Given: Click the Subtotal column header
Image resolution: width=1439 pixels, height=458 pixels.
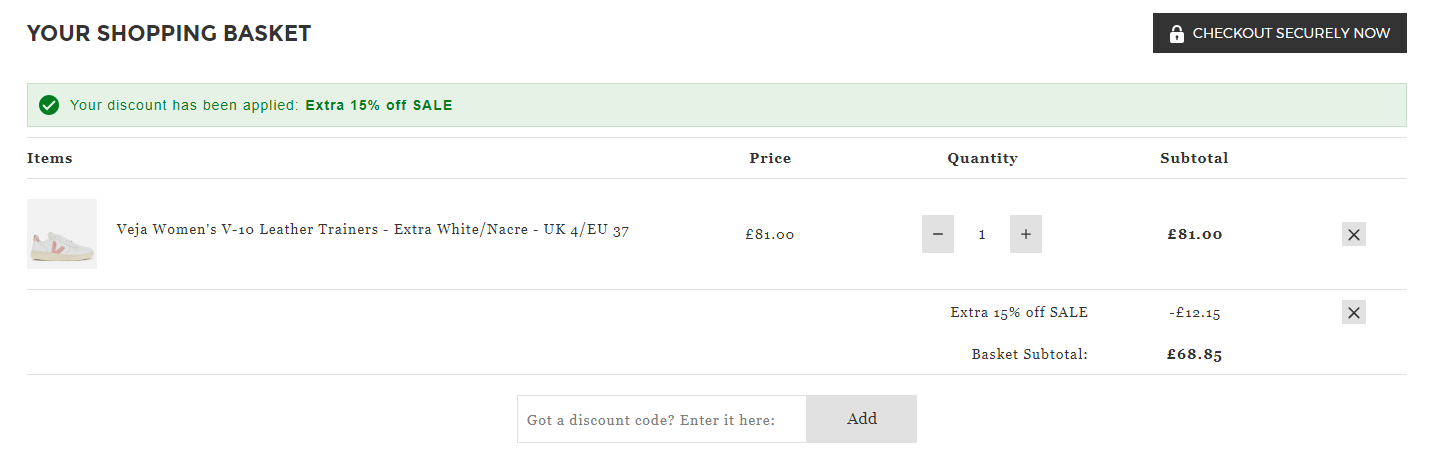Looking at the screenshot, I should point(1194,158).
